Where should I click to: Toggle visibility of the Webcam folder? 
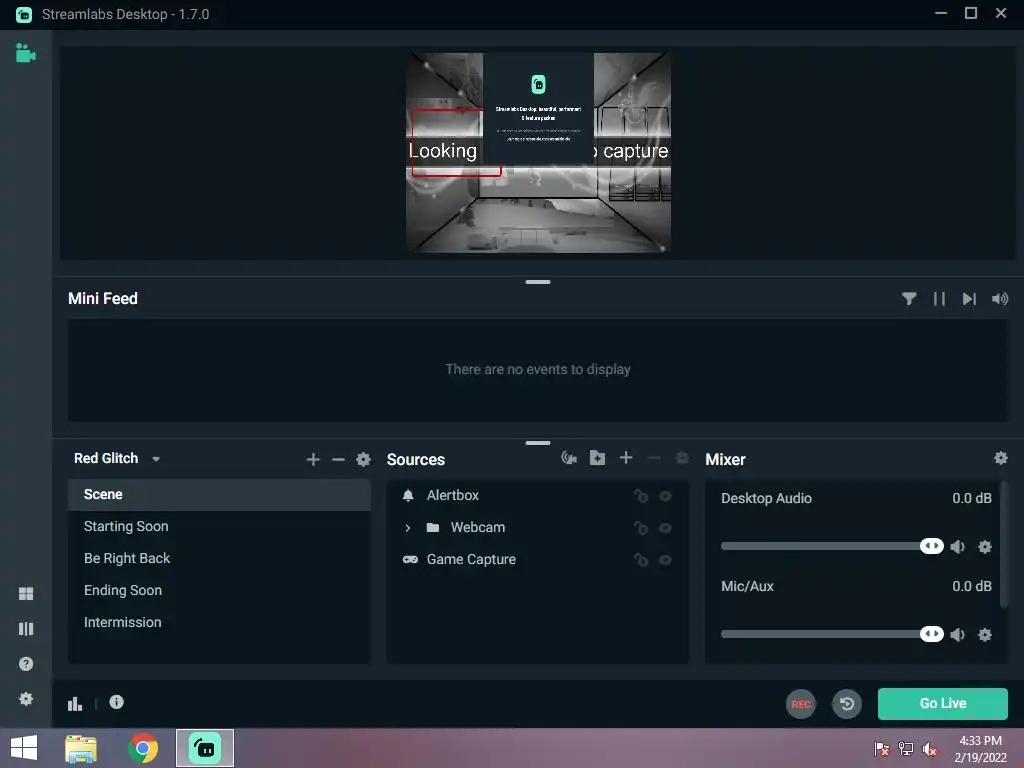click(x=665, y=528)
